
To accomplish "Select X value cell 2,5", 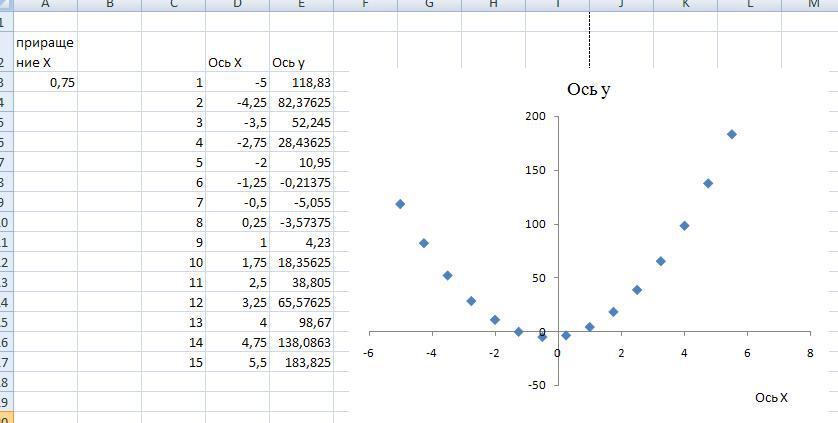I will point(237,282).
